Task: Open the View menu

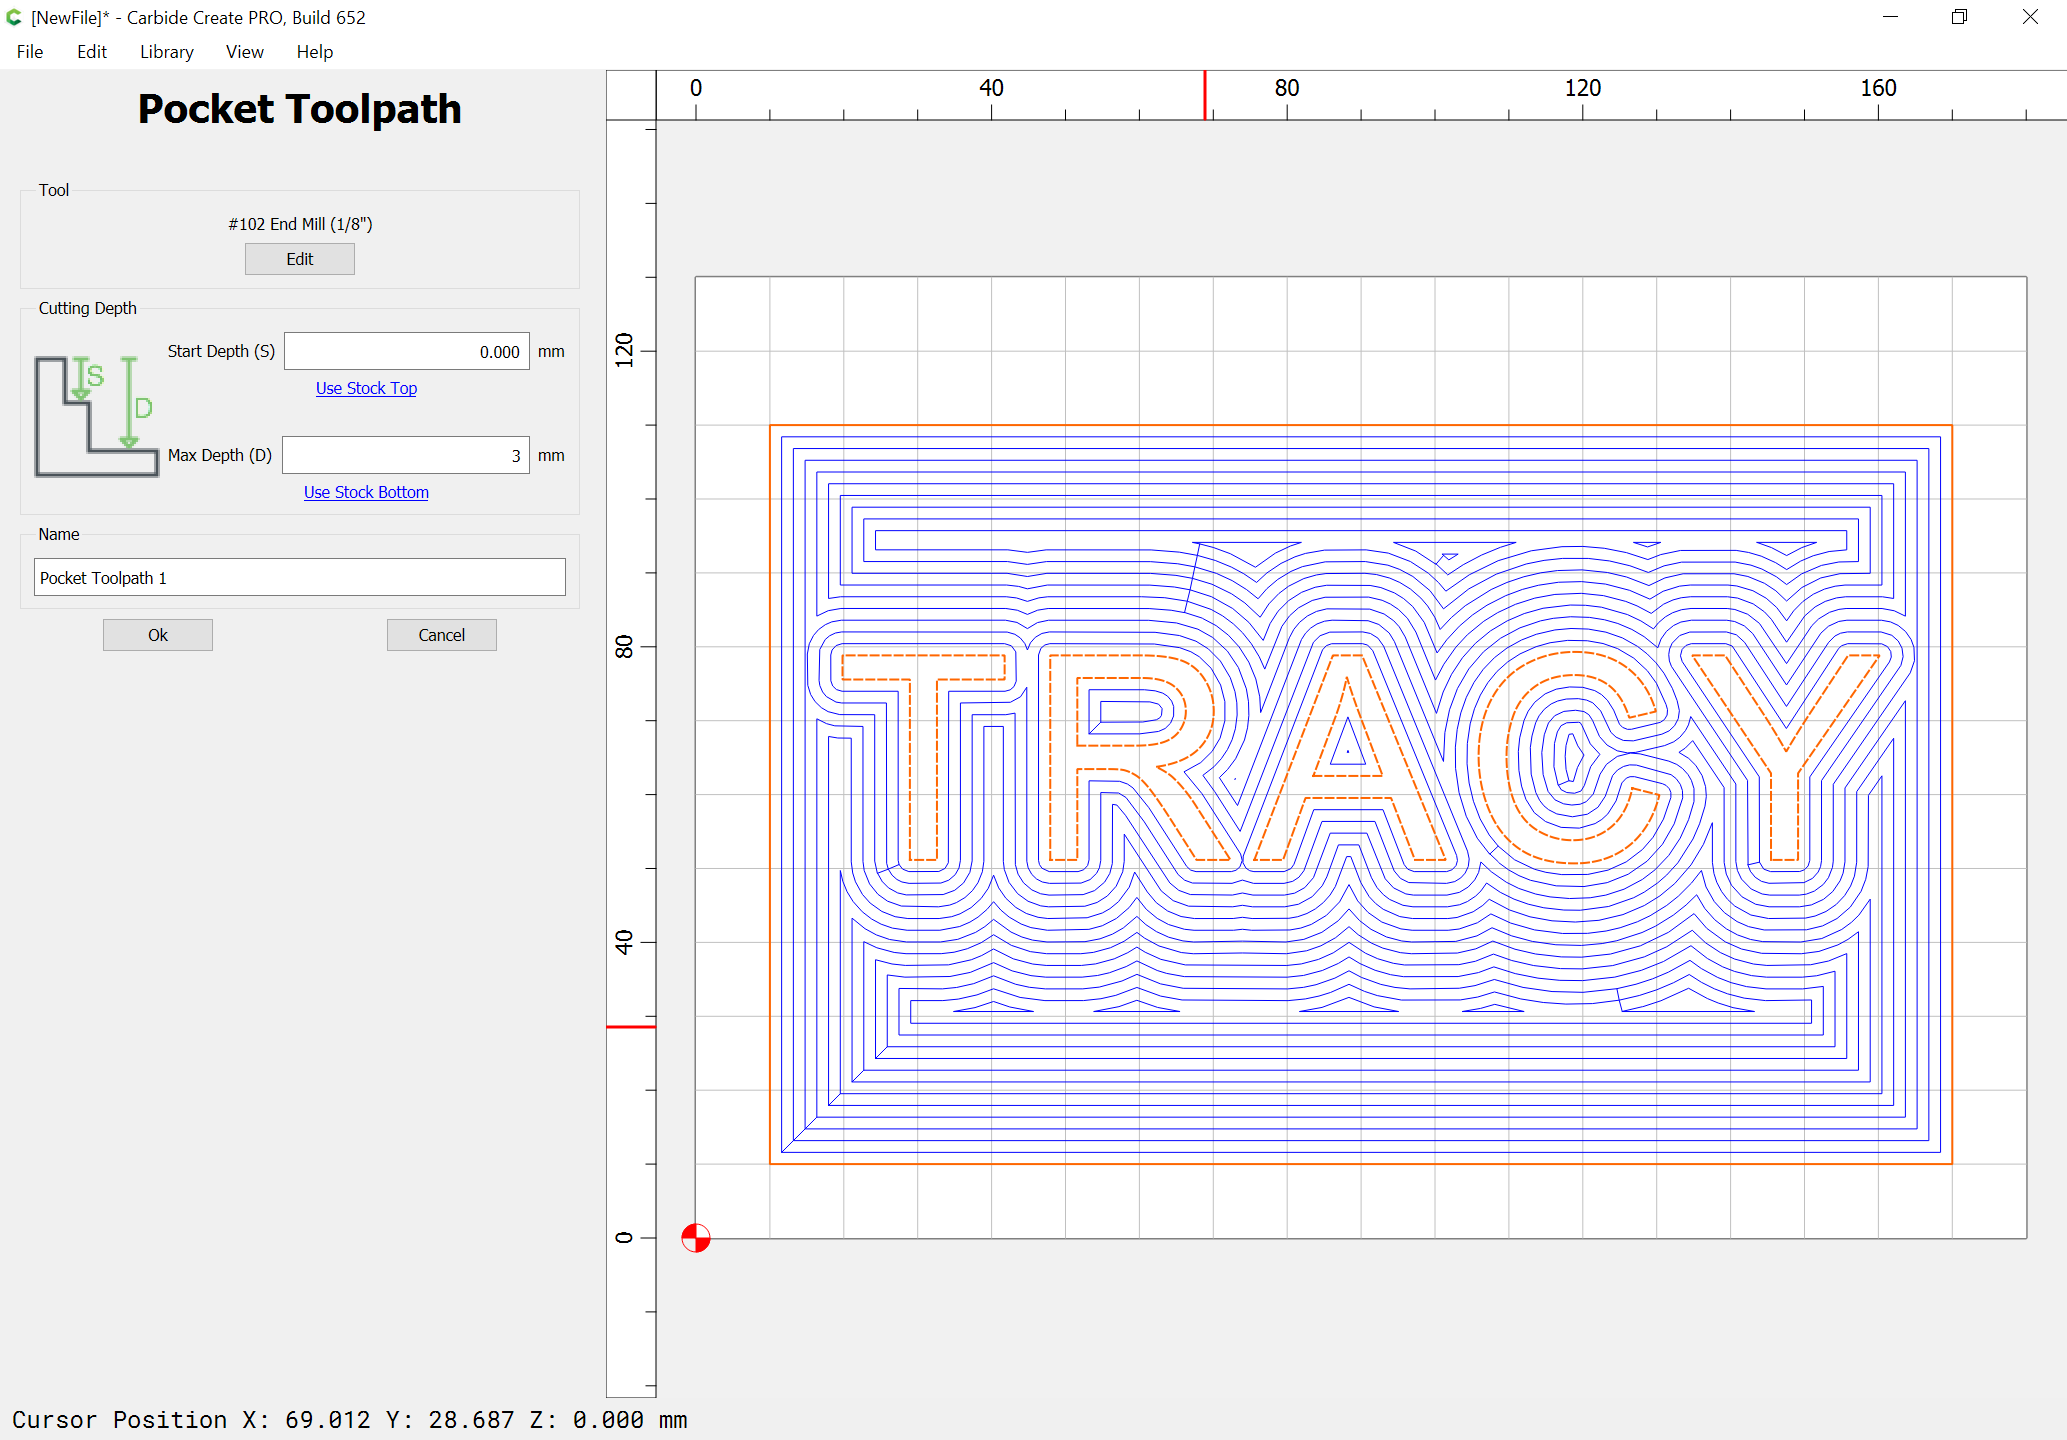Action: pos(245,52)
